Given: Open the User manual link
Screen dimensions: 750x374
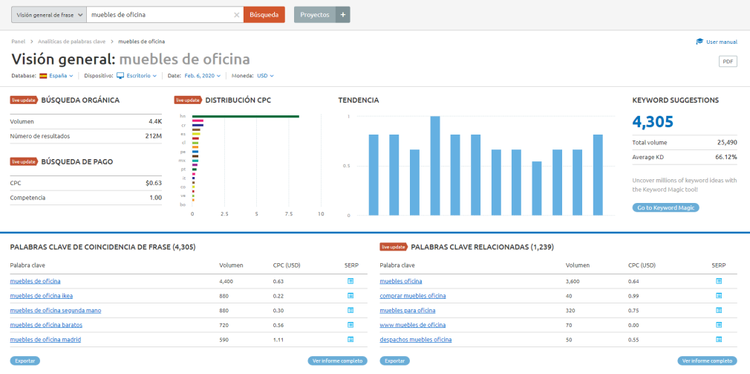Looking at the screenshot, I should (721, 42).
